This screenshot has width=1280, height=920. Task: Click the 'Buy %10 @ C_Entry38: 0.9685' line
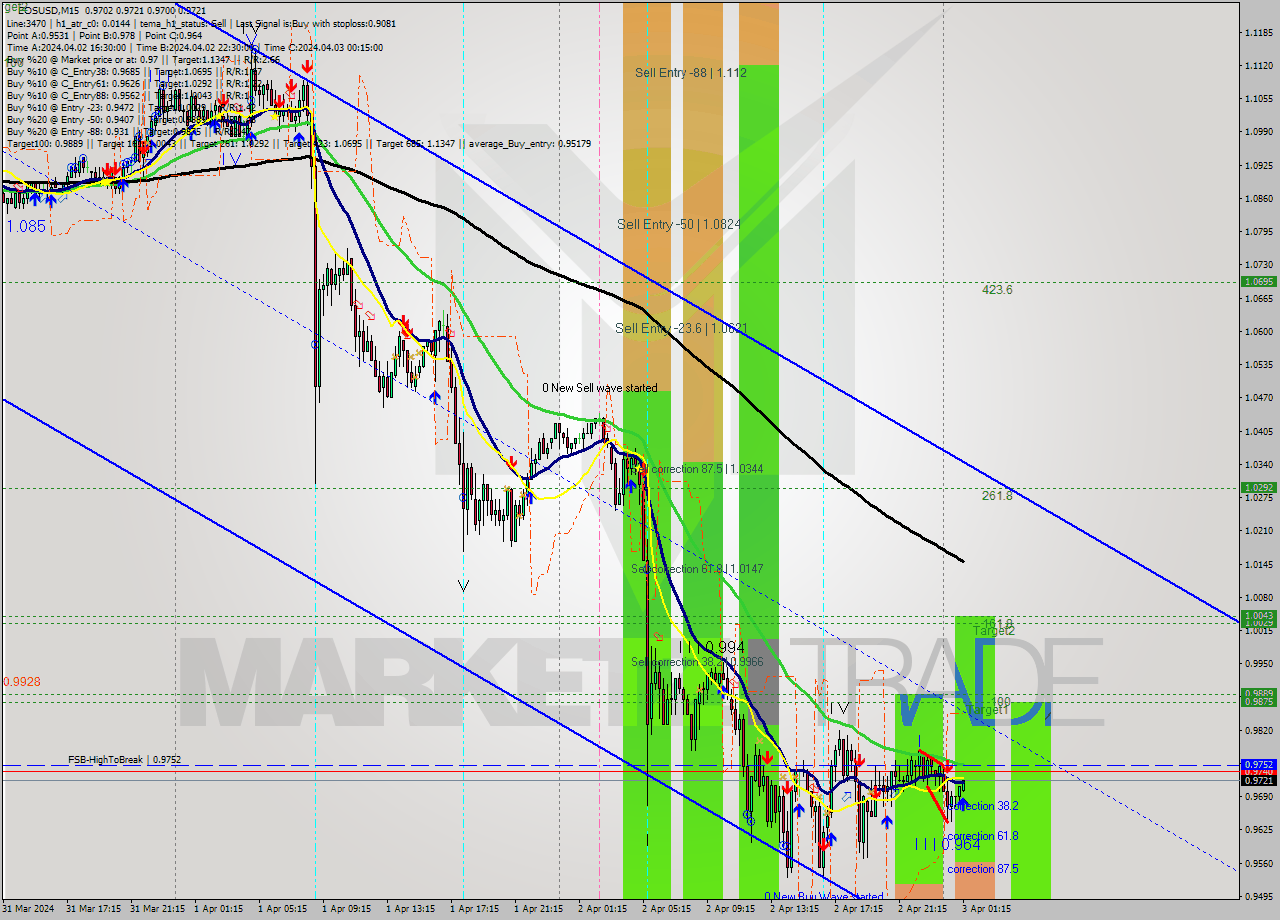[x=73, y=73]
